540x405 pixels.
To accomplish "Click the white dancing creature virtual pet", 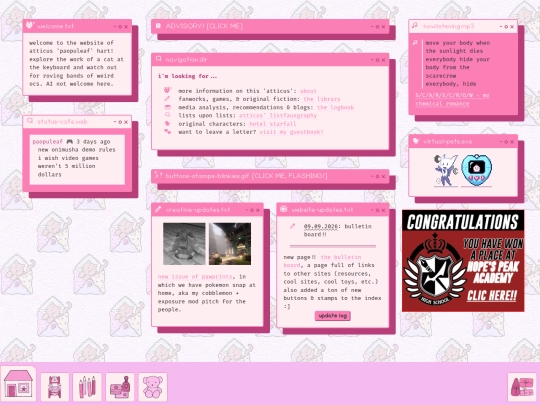I will click(446, 170).
